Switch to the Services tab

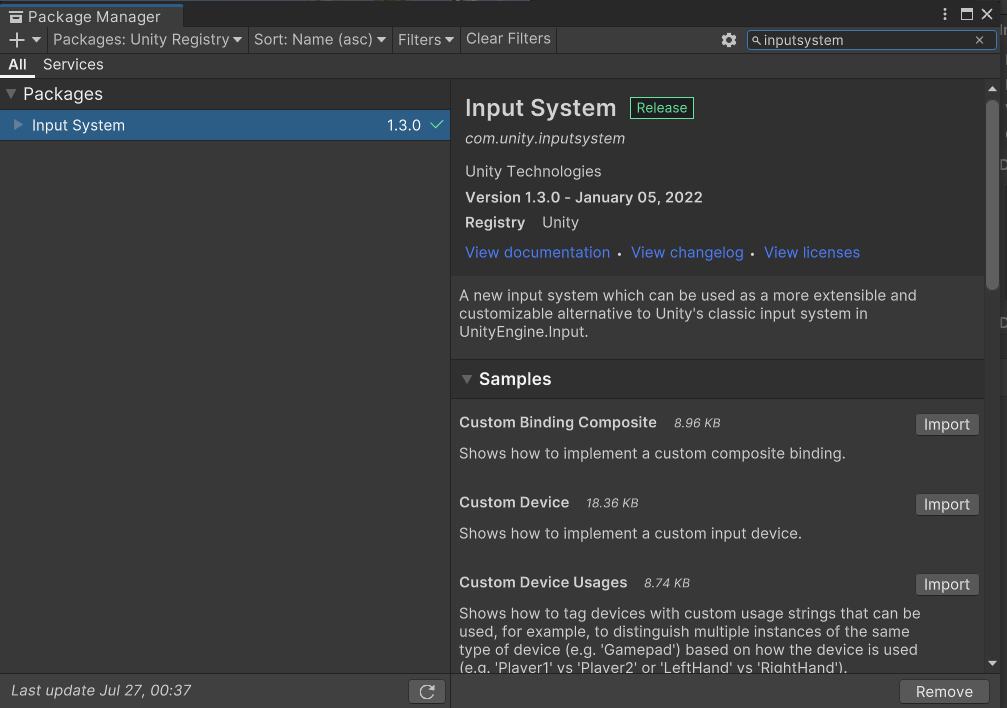pos(73,65)
